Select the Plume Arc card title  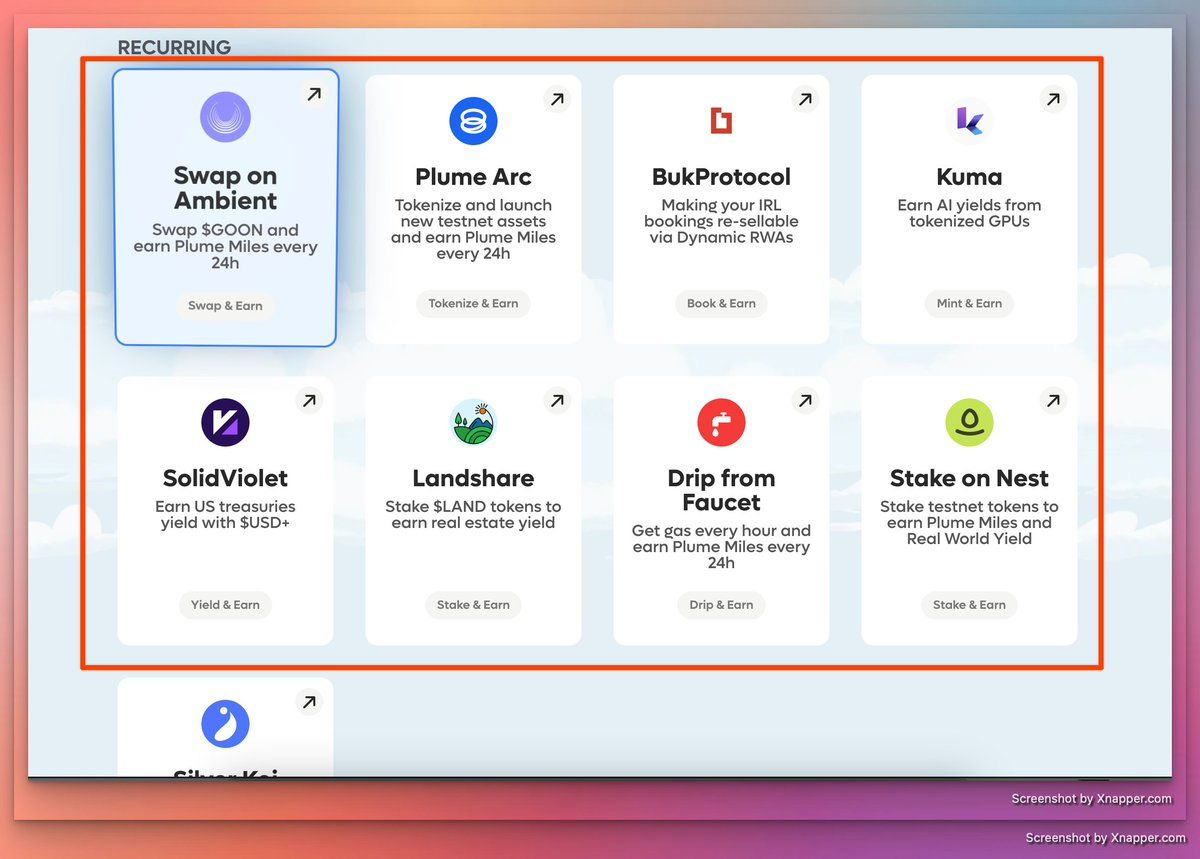473,177
